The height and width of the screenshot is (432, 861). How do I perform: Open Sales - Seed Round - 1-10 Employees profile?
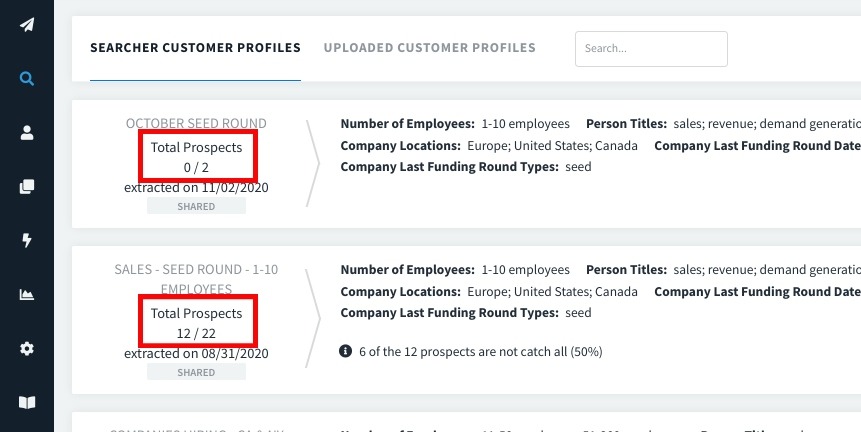point(196,279)
